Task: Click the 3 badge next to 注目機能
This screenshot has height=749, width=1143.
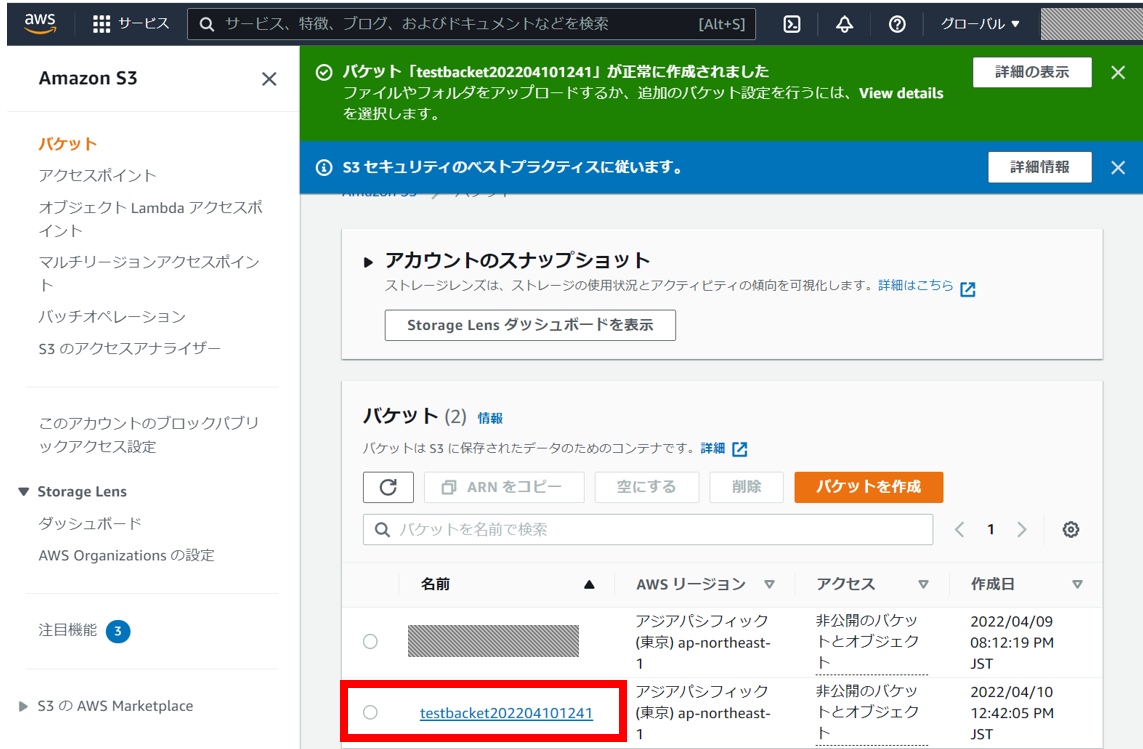Action: 118,631
